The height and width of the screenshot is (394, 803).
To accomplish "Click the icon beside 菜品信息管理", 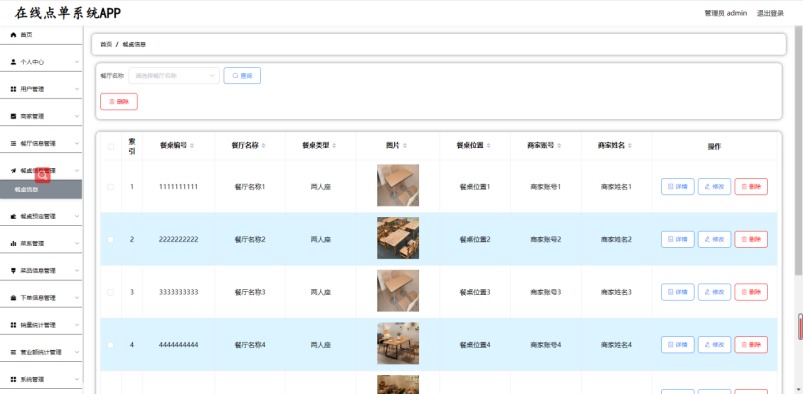I will click(13, 271).
